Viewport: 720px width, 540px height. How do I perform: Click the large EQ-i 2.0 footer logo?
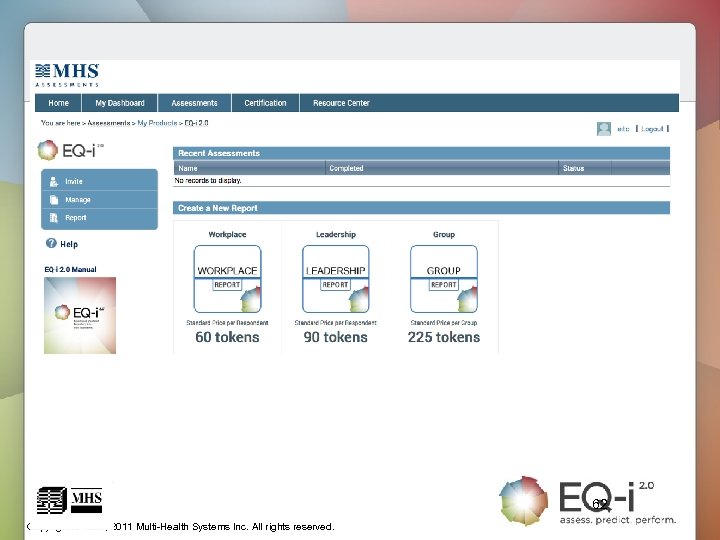coord(587,501)
